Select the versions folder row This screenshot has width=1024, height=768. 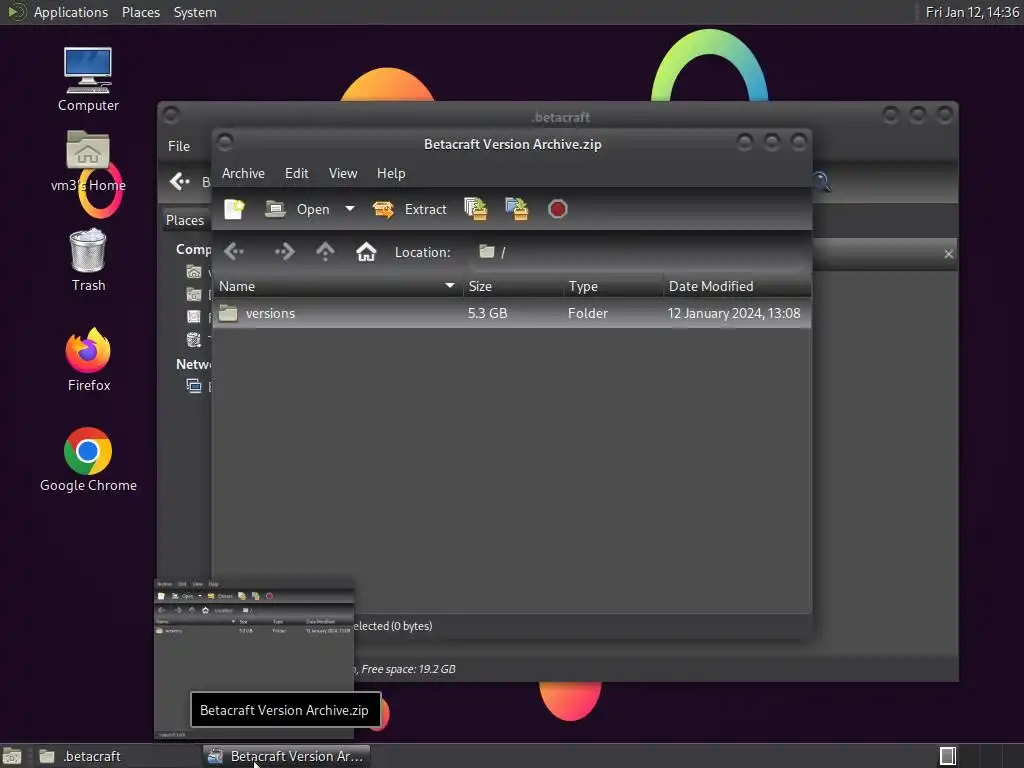pos(512,313)
